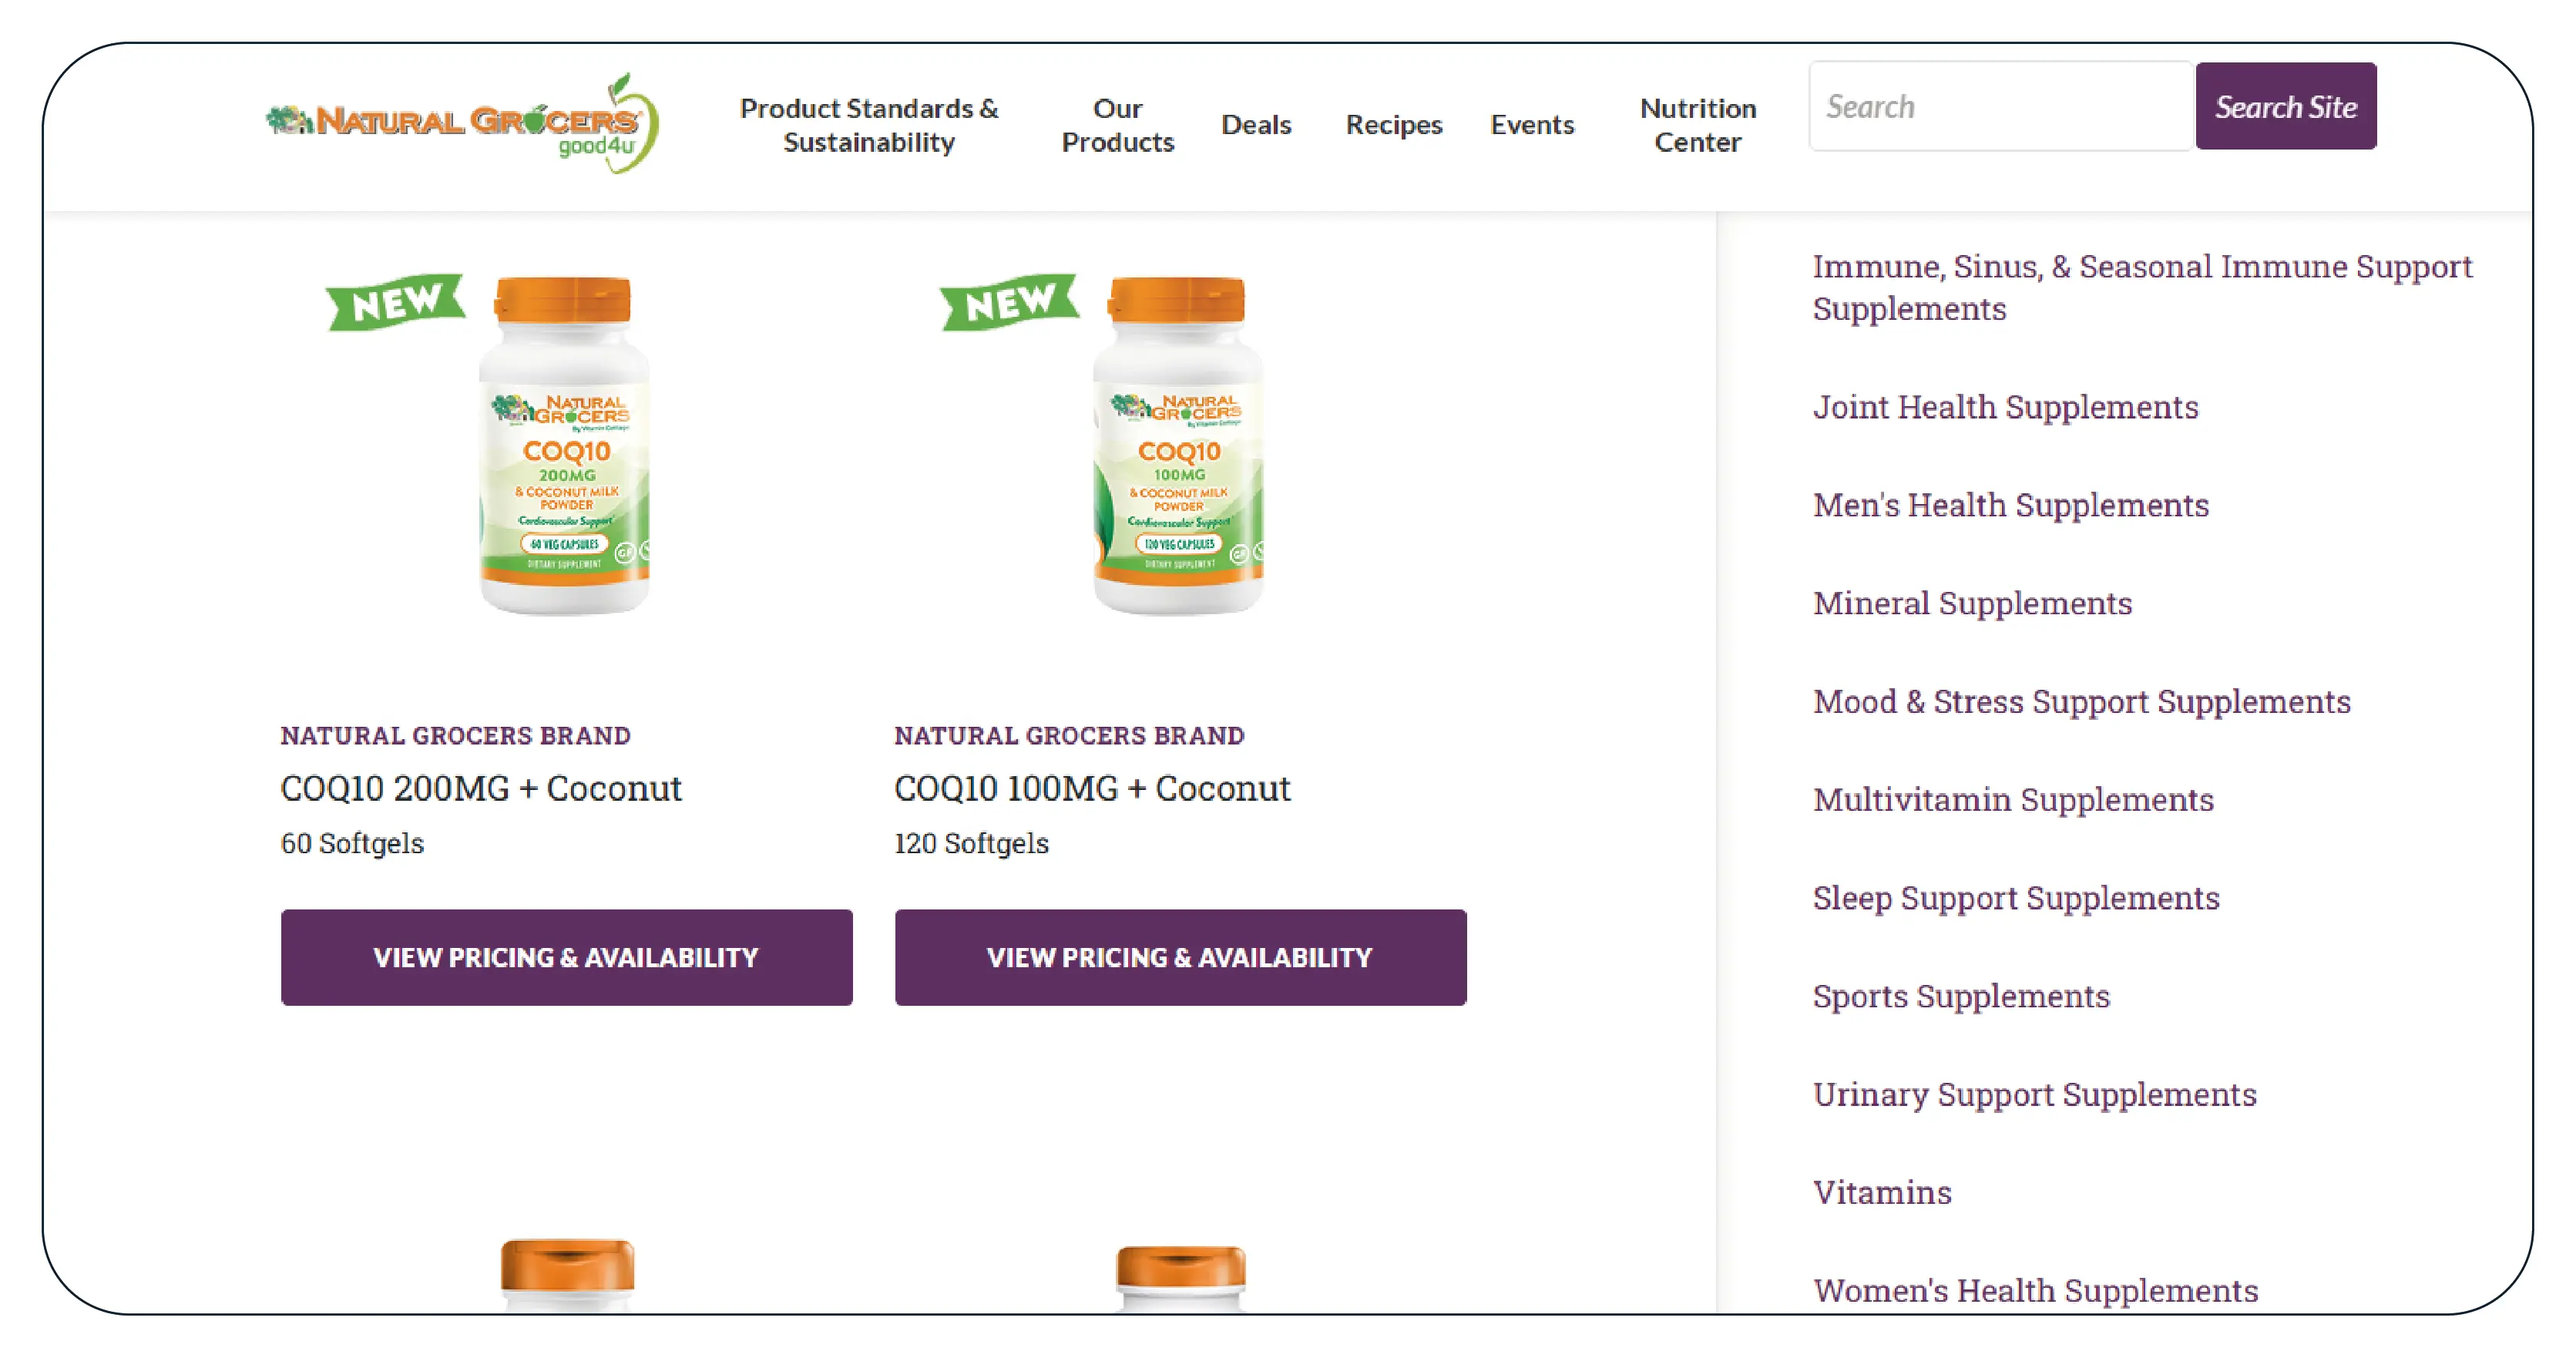Go to the Deals page
The height and width of the screenshot is (1358, 2576).
click(1256, 125)
